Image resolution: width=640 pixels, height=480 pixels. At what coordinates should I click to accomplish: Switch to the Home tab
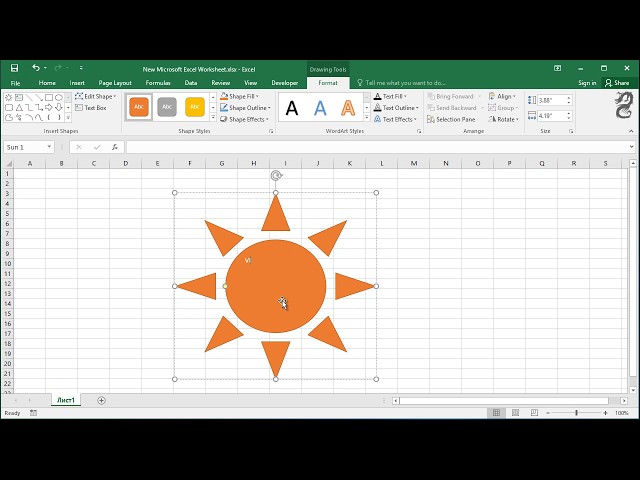click(x=47, y=83)
